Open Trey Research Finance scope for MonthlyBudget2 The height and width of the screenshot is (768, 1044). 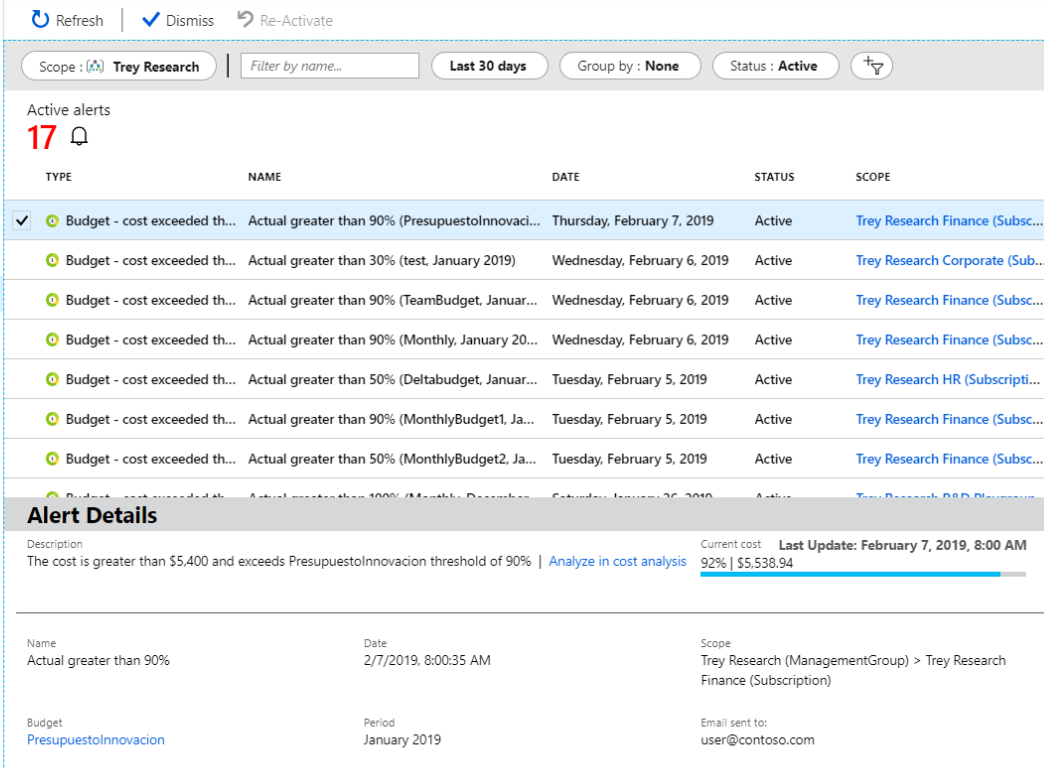pyautogui.click(x=949, y=459)
